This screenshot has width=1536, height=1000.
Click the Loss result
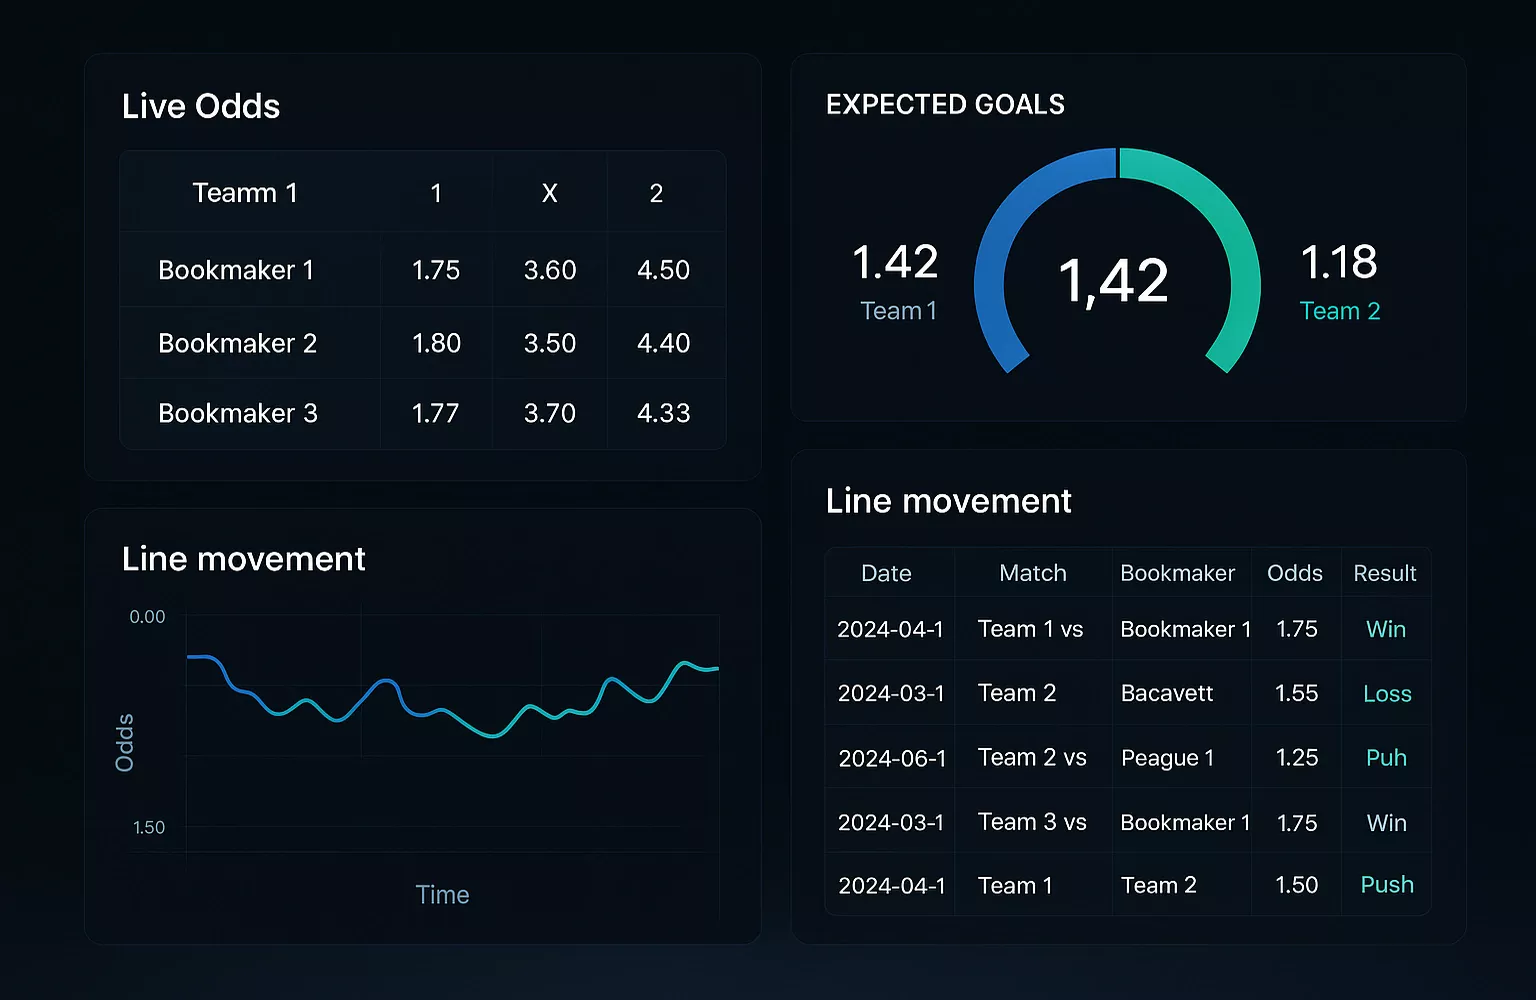click(1387, 693)
